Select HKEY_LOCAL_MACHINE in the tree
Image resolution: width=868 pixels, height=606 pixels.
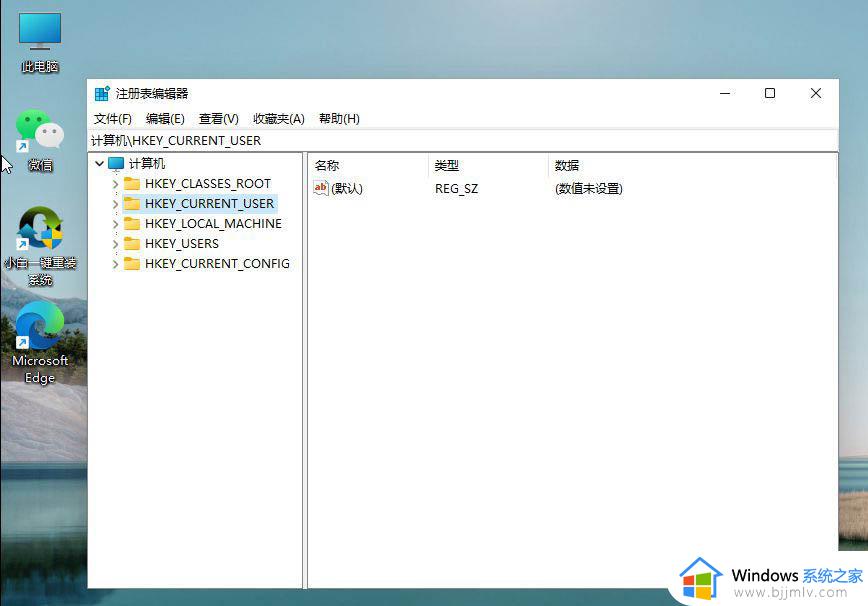pyautogui.click(x=213, y=224)
